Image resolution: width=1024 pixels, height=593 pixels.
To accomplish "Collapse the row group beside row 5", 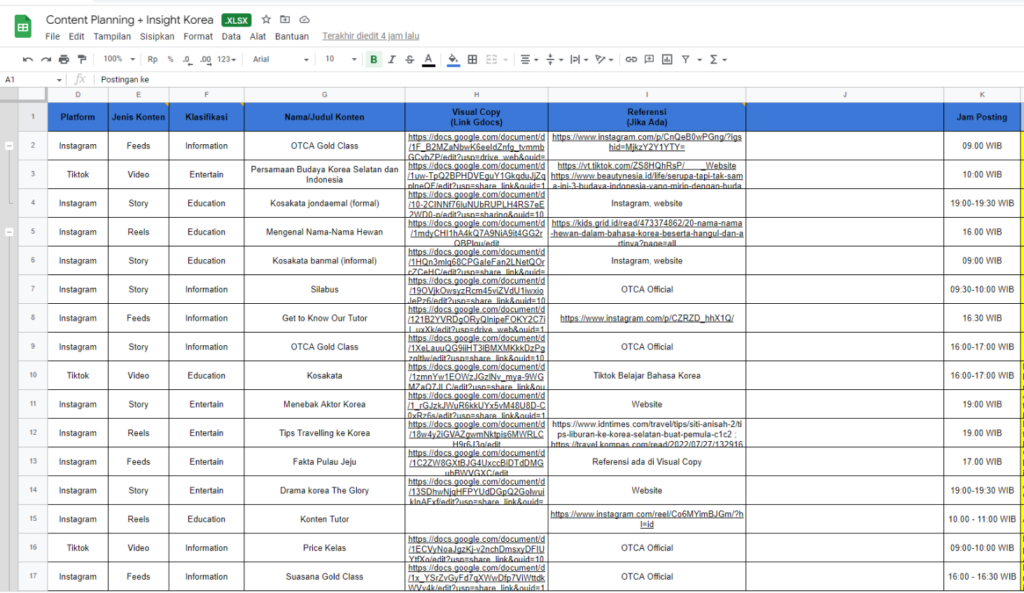I will click(x=9, y=232).
